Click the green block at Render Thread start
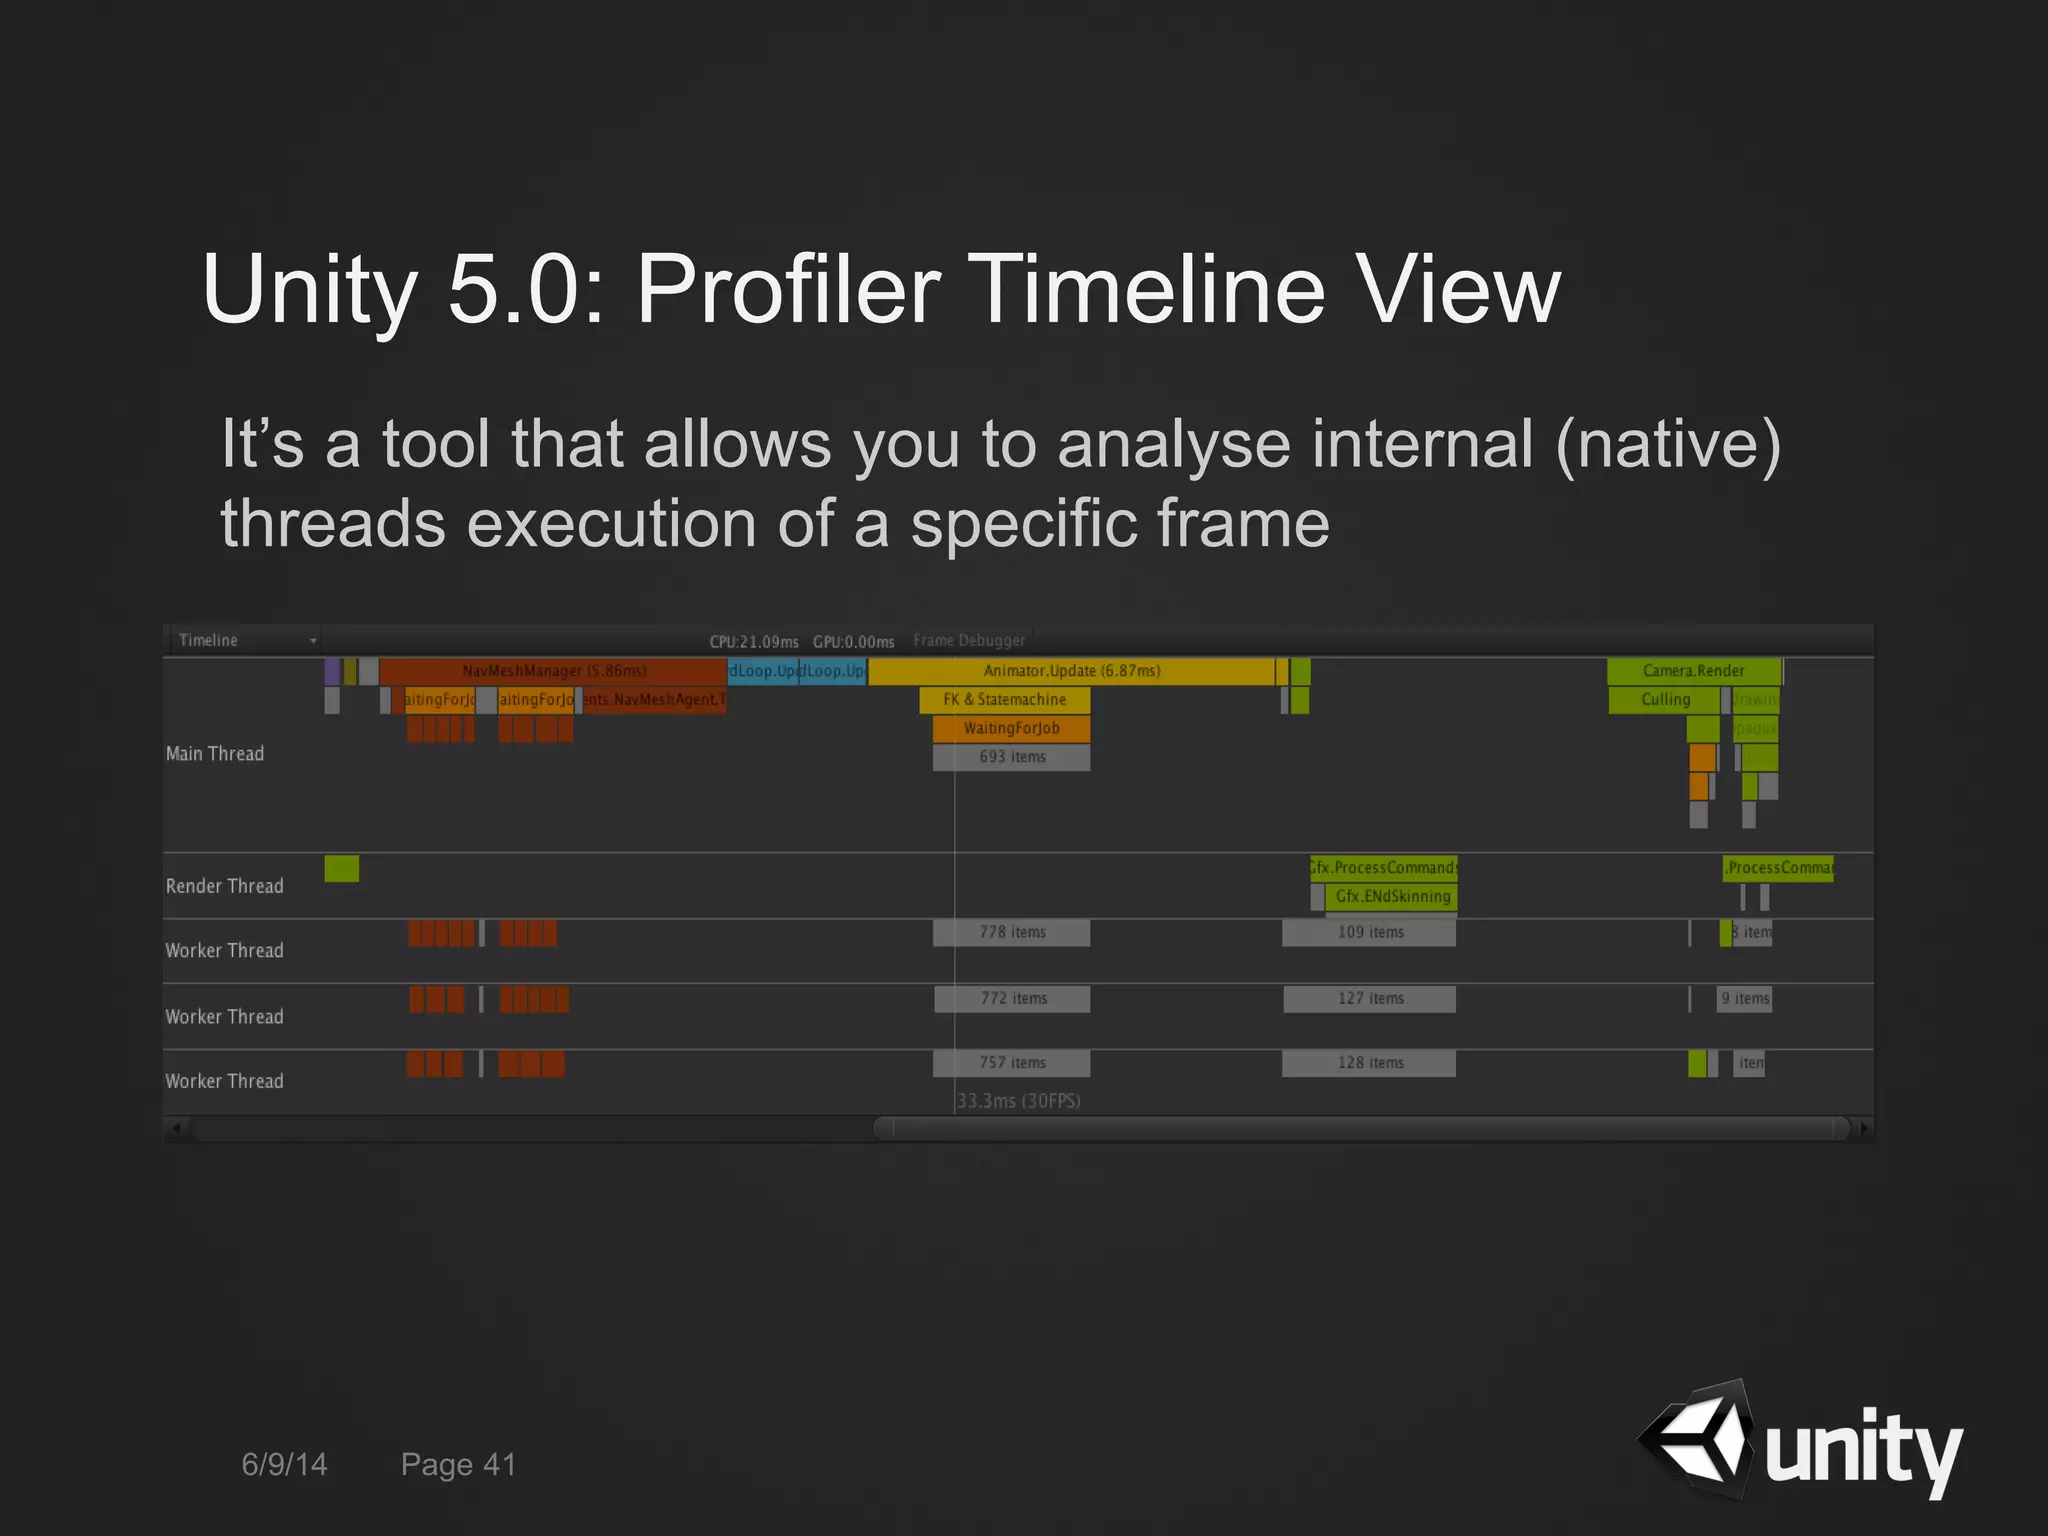 (341, 868)
